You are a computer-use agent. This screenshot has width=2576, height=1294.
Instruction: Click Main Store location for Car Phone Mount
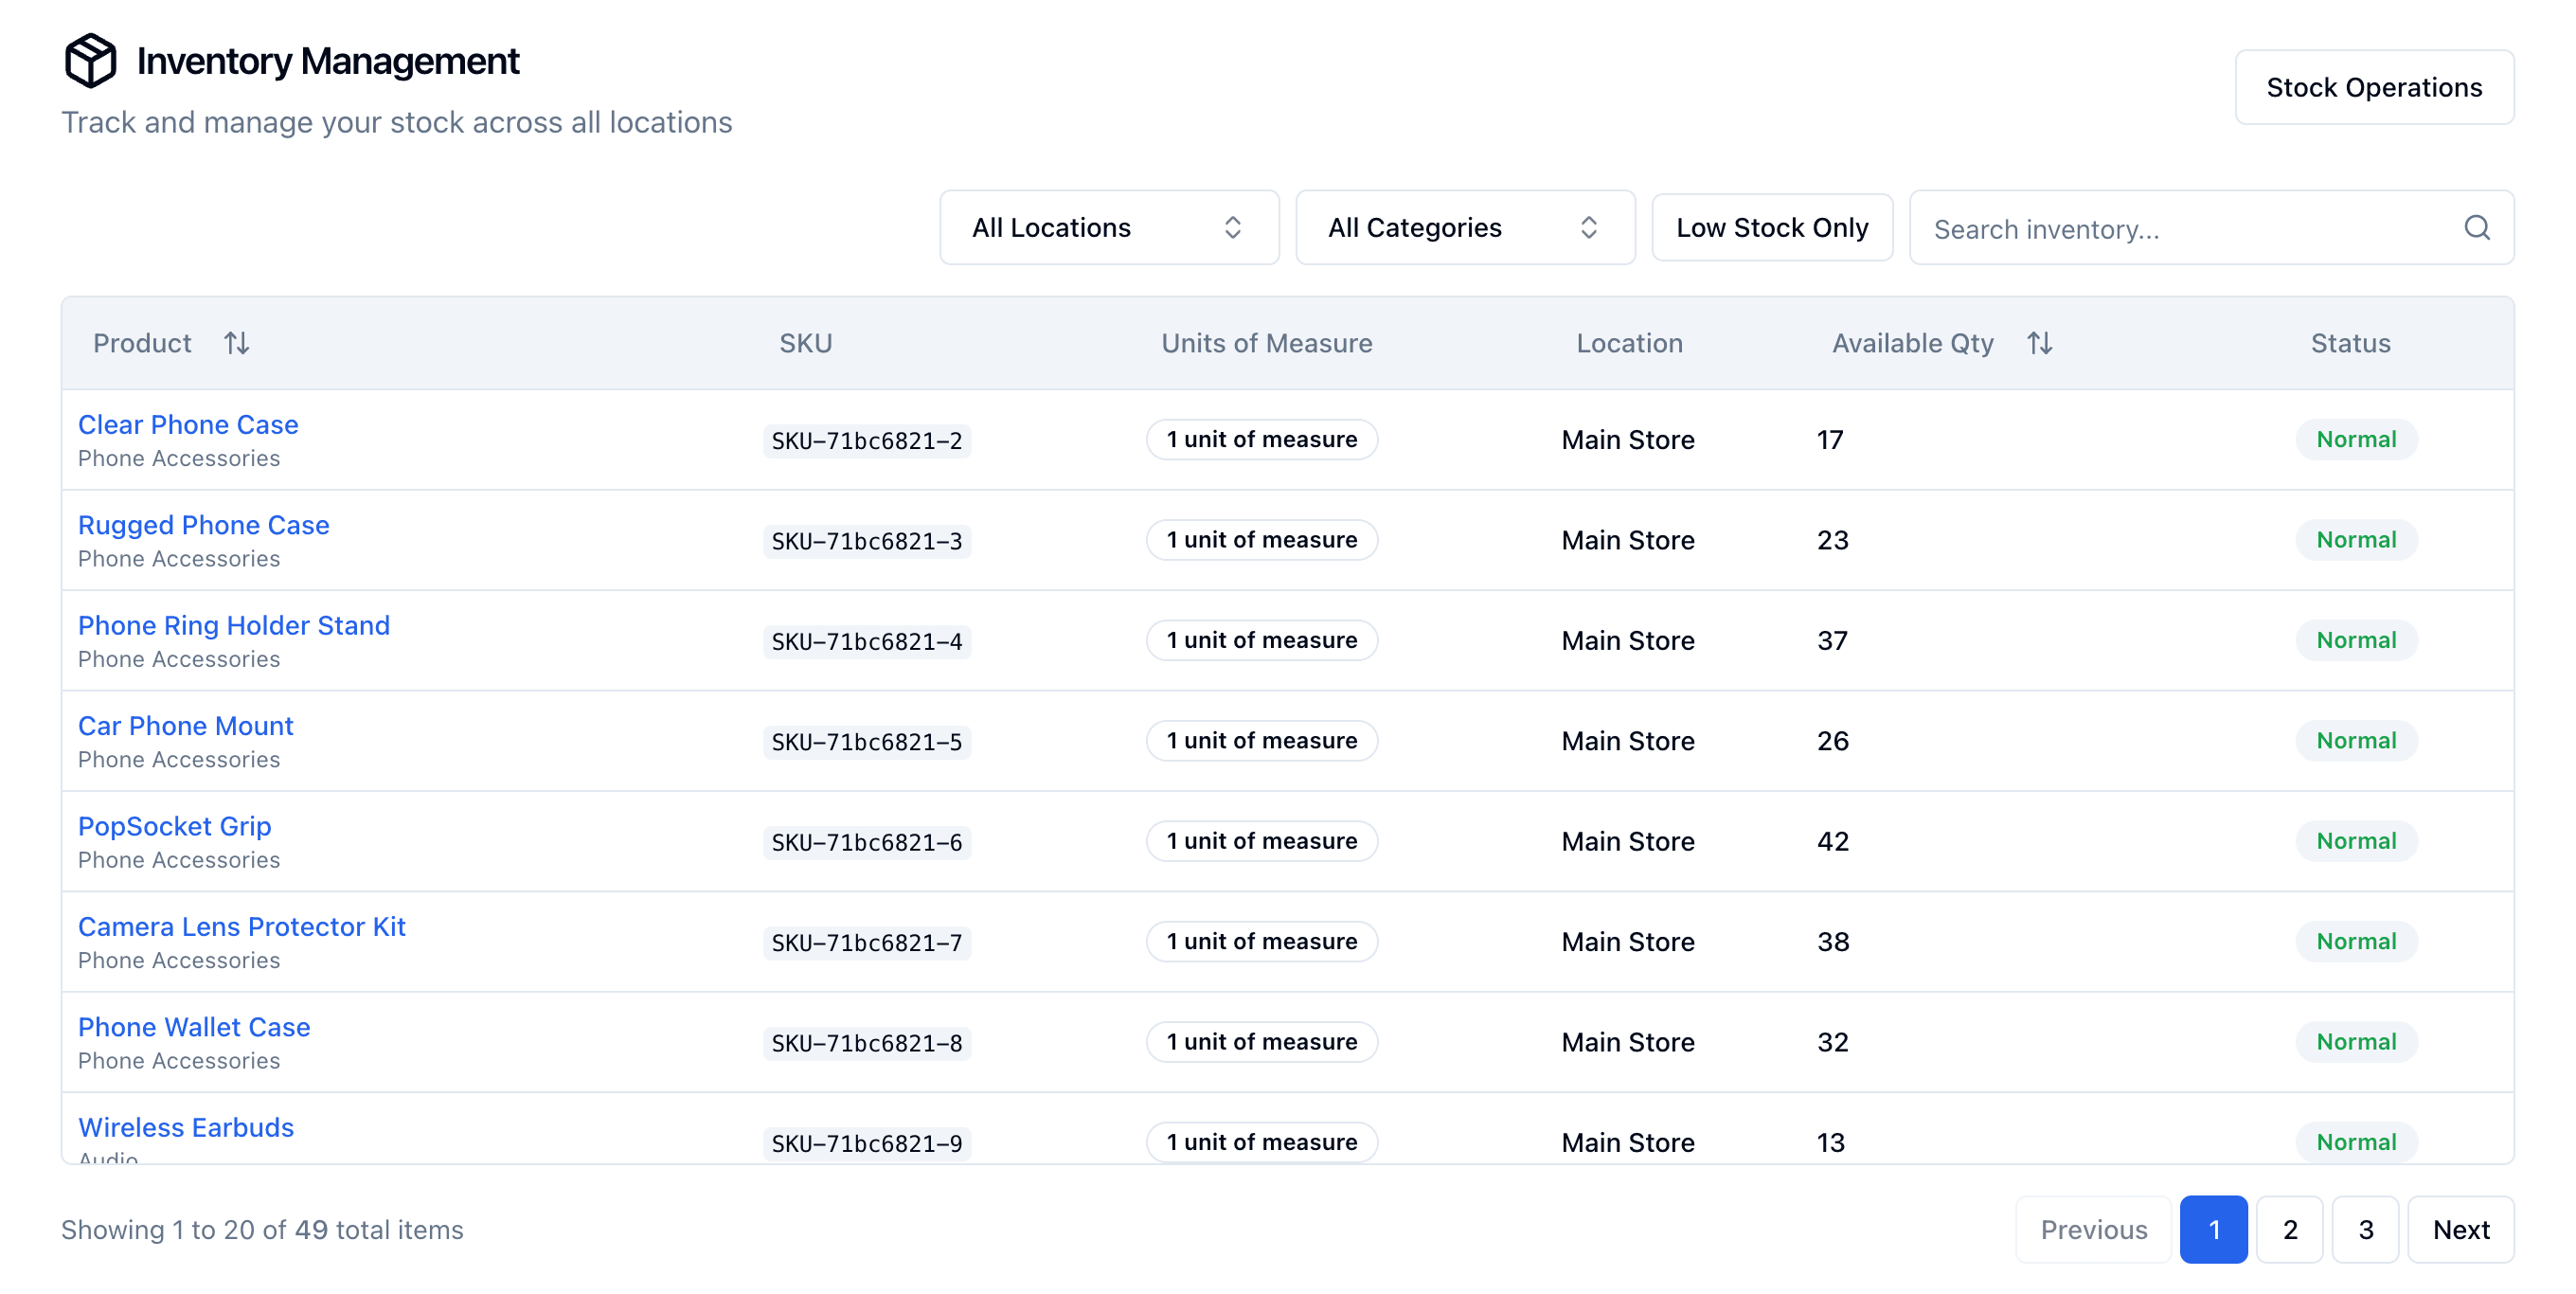coord(1627,741)
